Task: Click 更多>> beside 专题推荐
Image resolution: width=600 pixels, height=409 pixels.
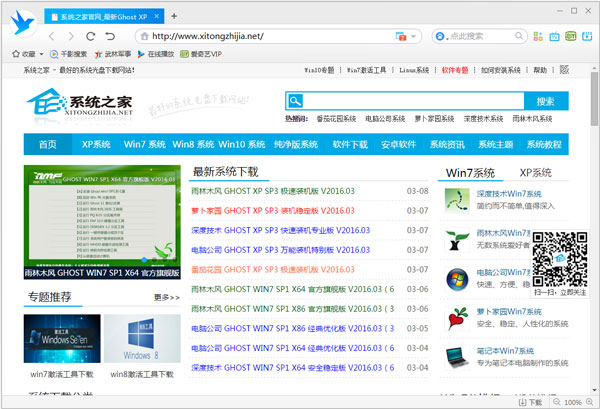Action: [167, 297]
